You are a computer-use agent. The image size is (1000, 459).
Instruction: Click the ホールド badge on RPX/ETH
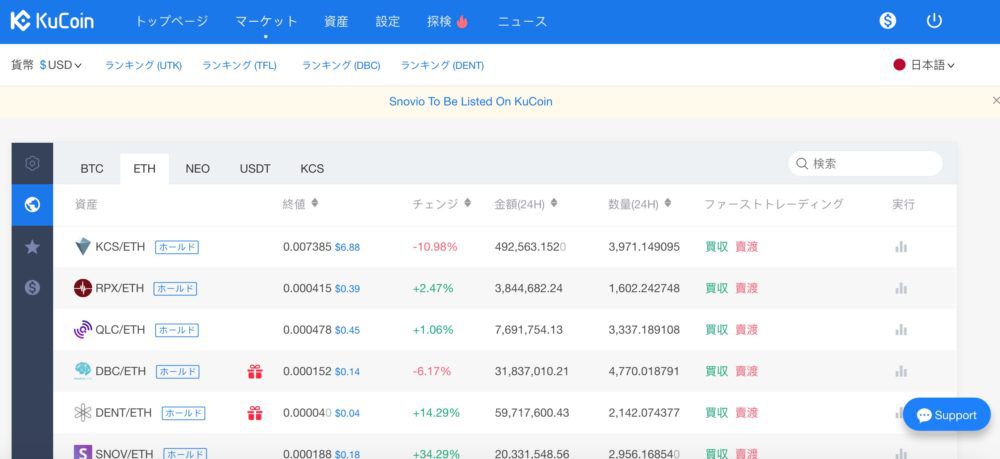pos(175,288)
